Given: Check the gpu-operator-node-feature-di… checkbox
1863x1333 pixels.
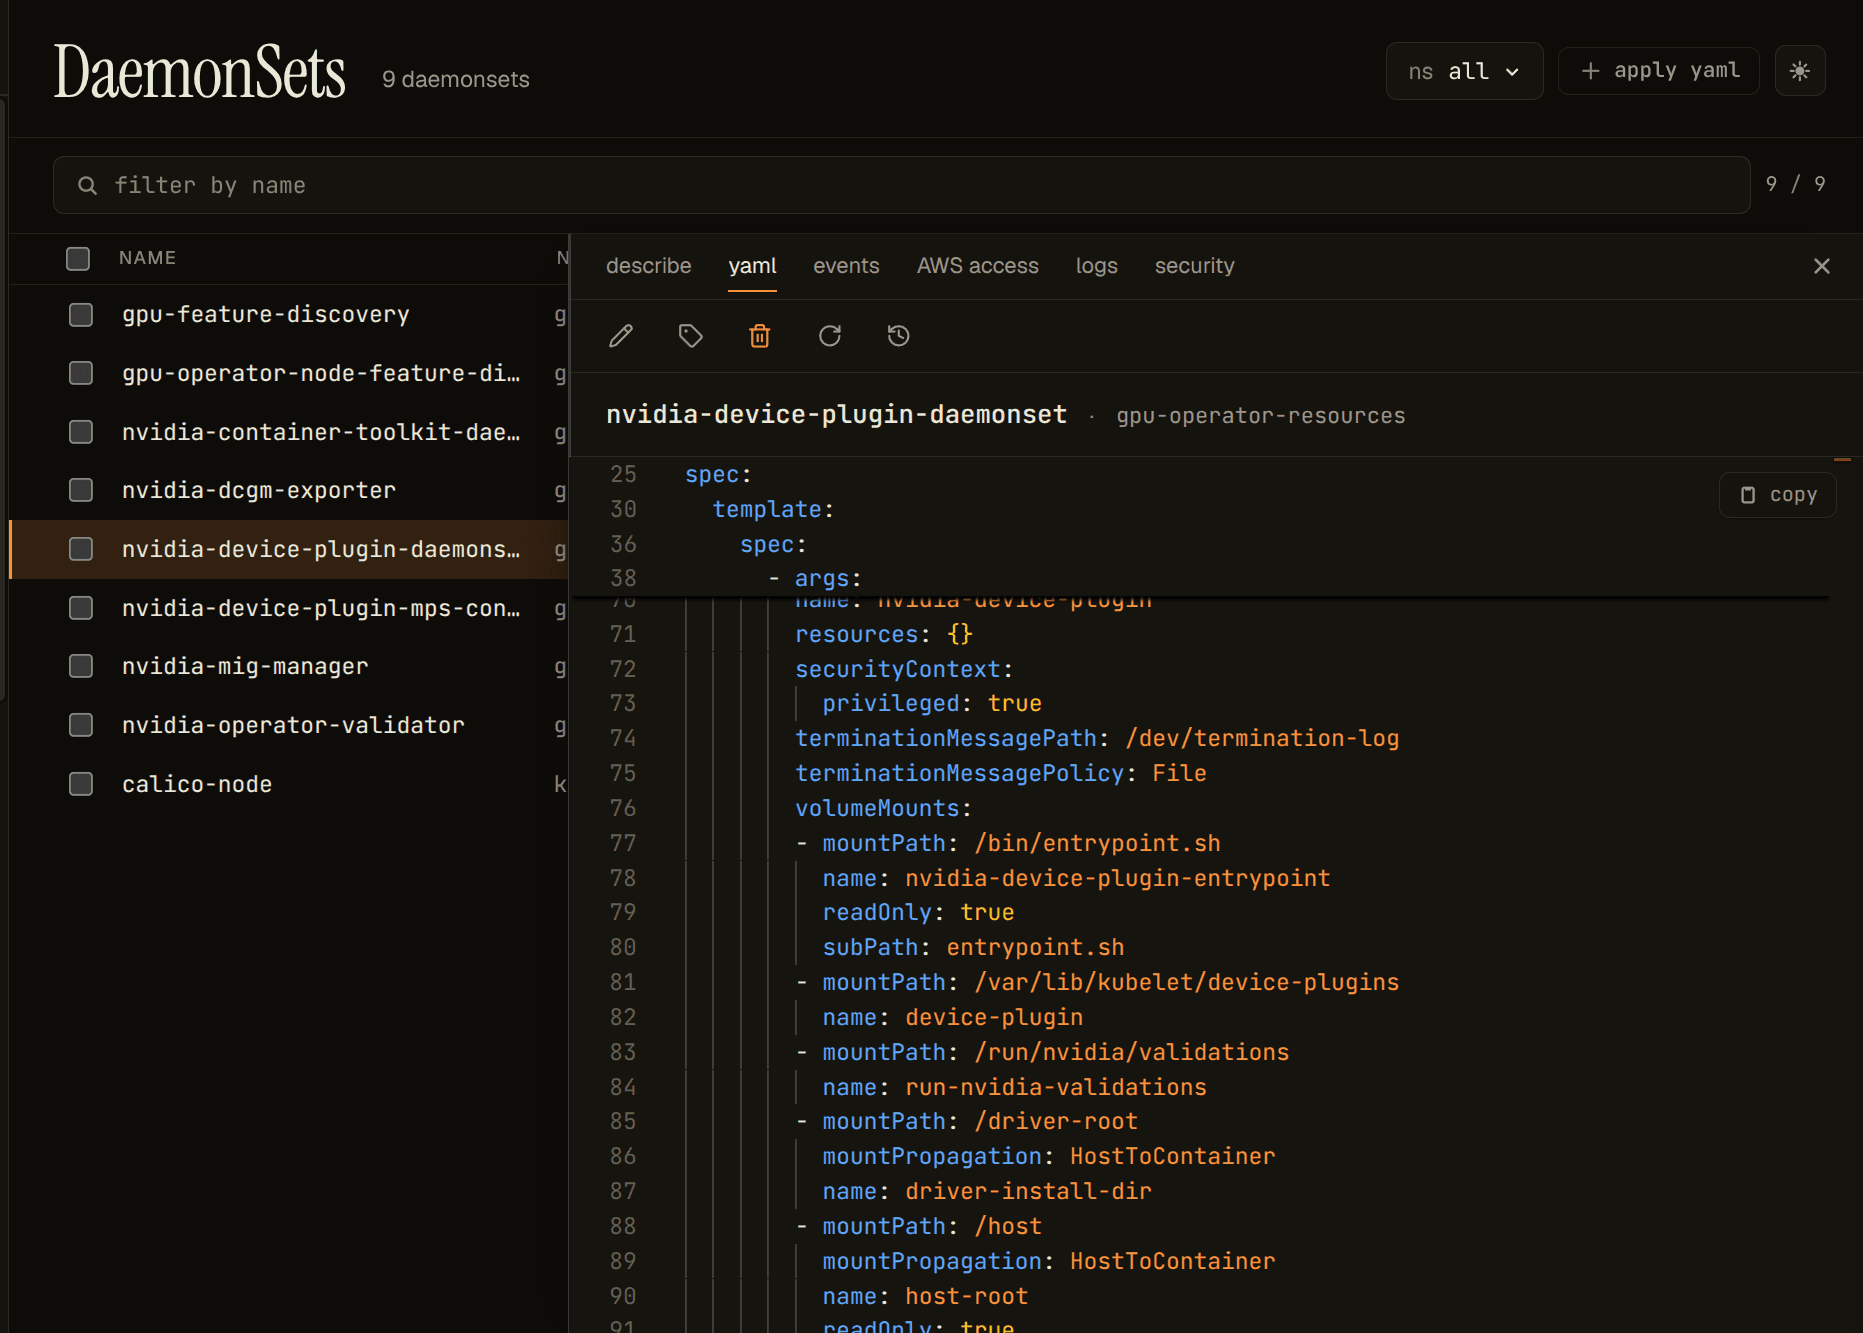Looking at the screenshot, I should (81, 373).
